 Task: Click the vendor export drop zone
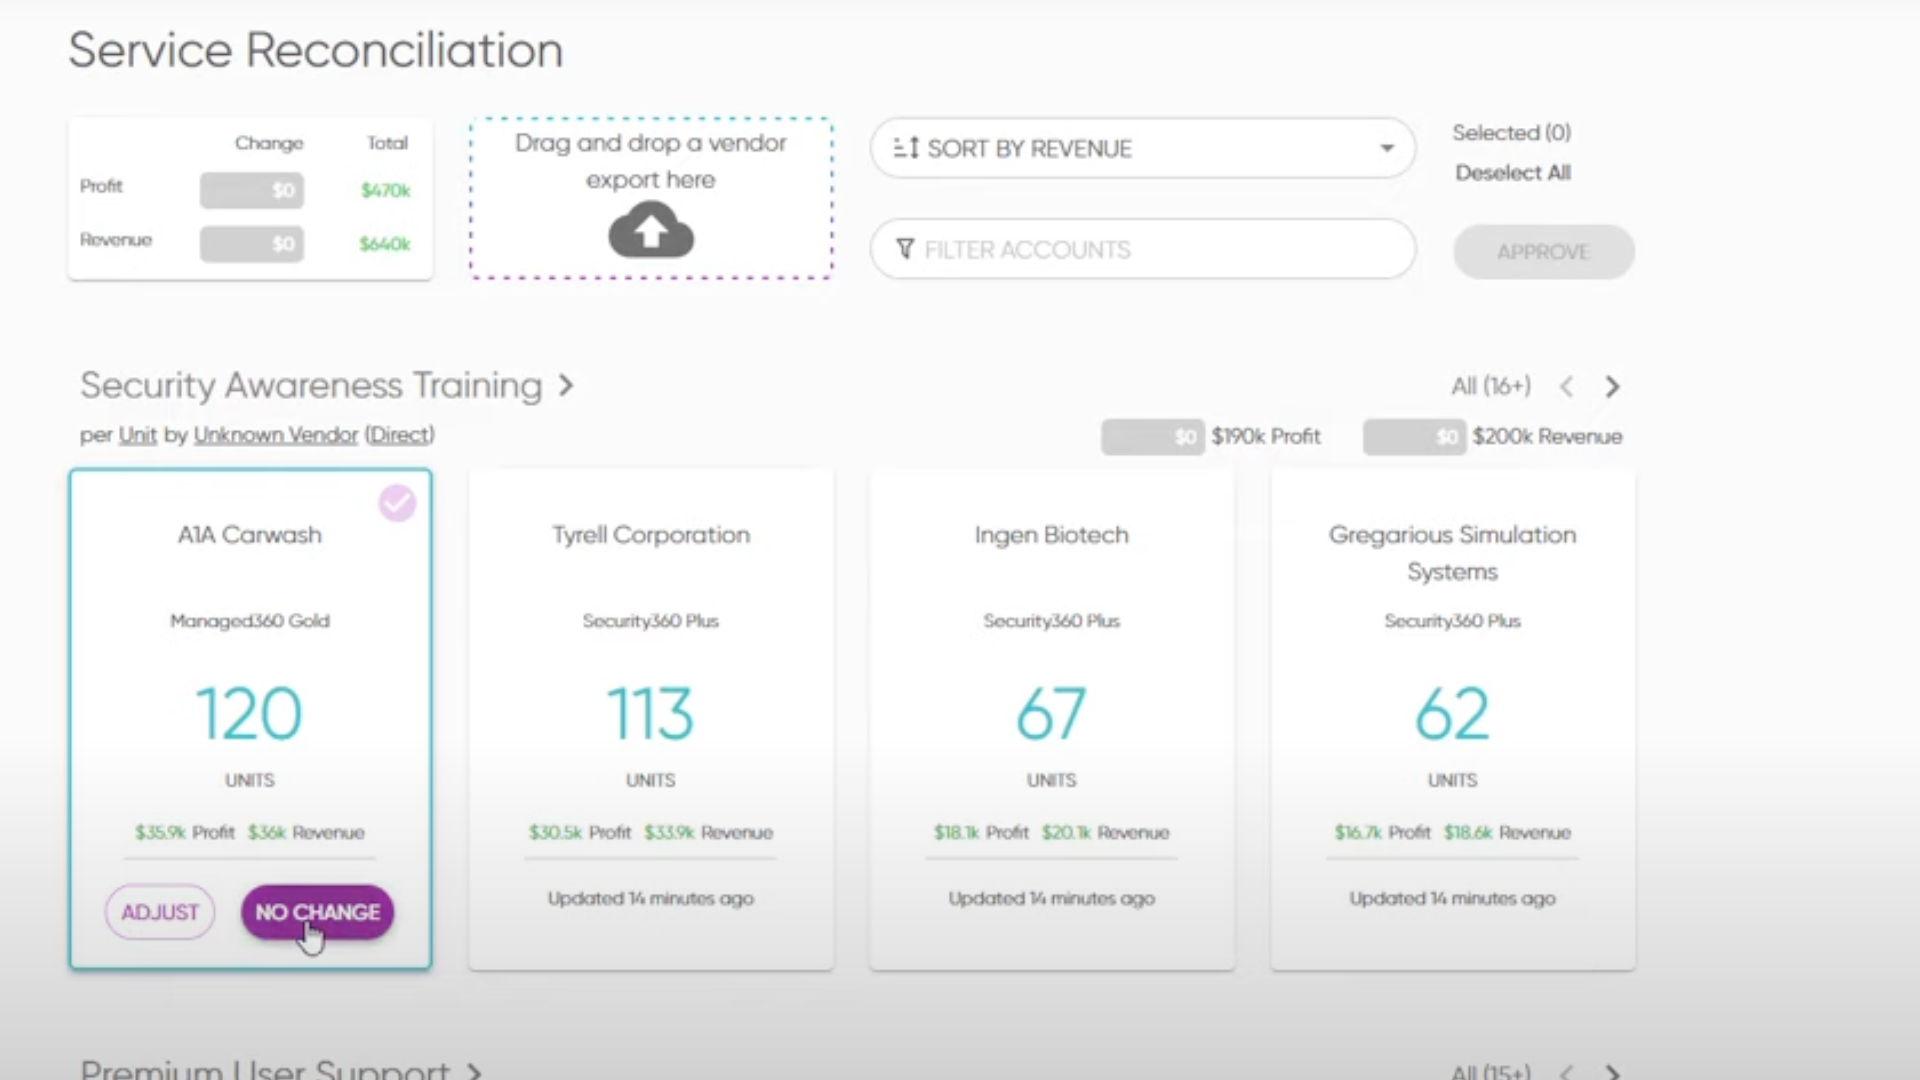(x=651, y=198)
